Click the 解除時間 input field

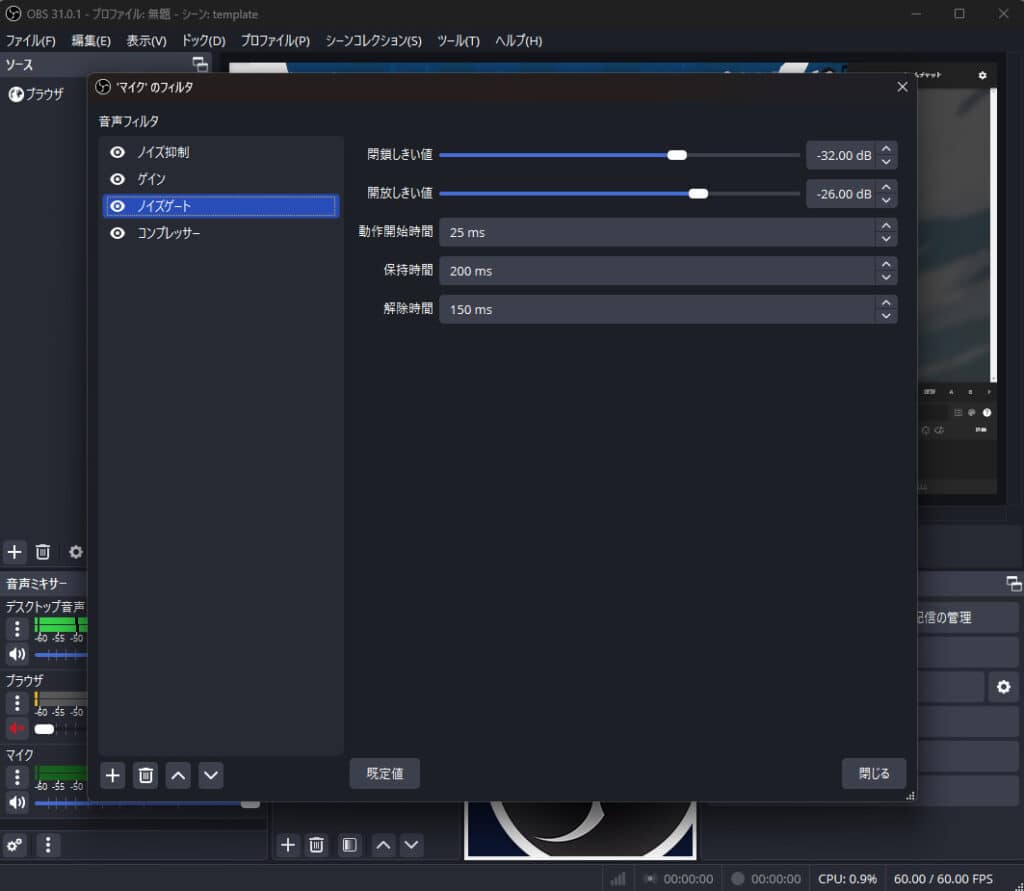(655, 309)
